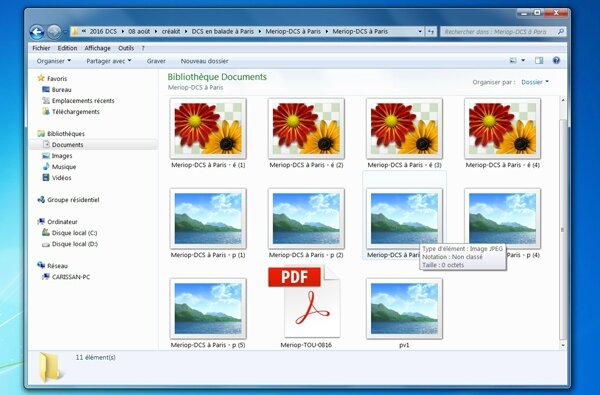Select thumbnail 'Meriop-DCS à Paris - p (4)'

click(x=502, y=219)
